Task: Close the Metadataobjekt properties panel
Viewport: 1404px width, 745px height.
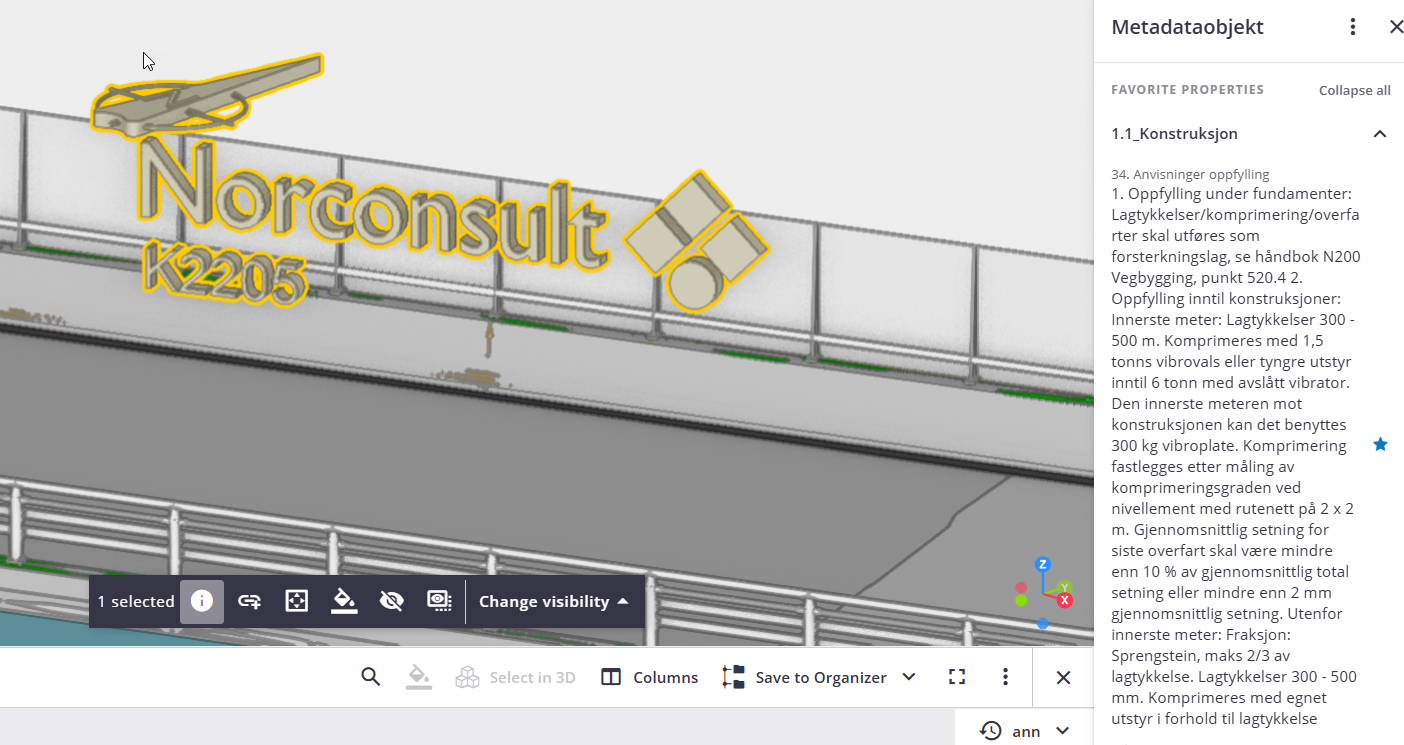Action: click(1396, 27)
